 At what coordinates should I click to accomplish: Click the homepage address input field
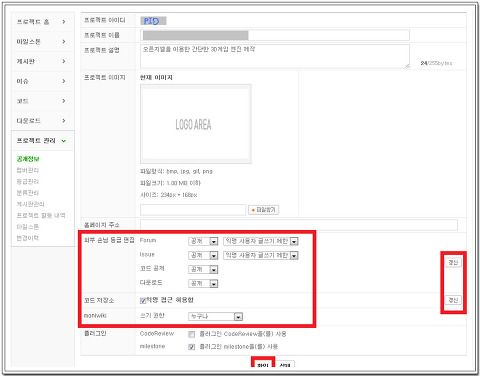point(299,225)
